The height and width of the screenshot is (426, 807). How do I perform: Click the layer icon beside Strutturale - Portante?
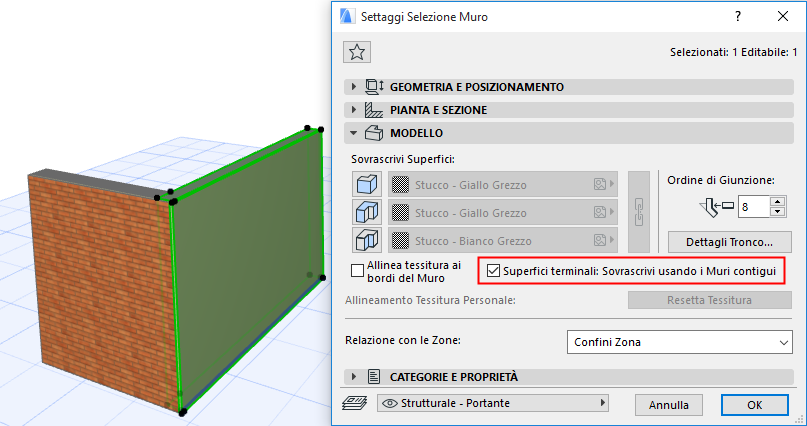355,403
